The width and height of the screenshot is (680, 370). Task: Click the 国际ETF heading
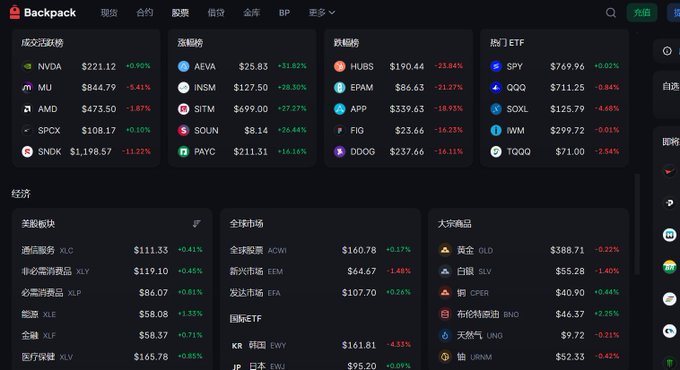pos(245,319)
